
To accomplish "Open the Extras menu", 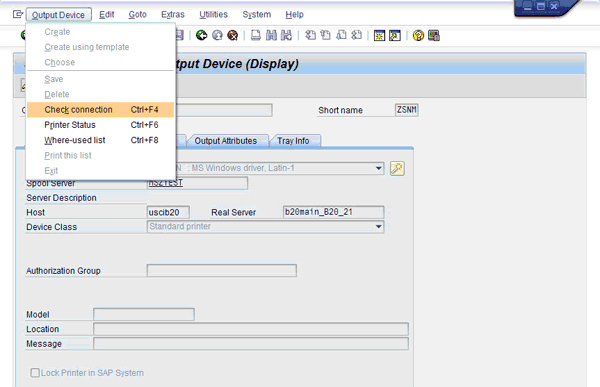I will coord(173,15).
